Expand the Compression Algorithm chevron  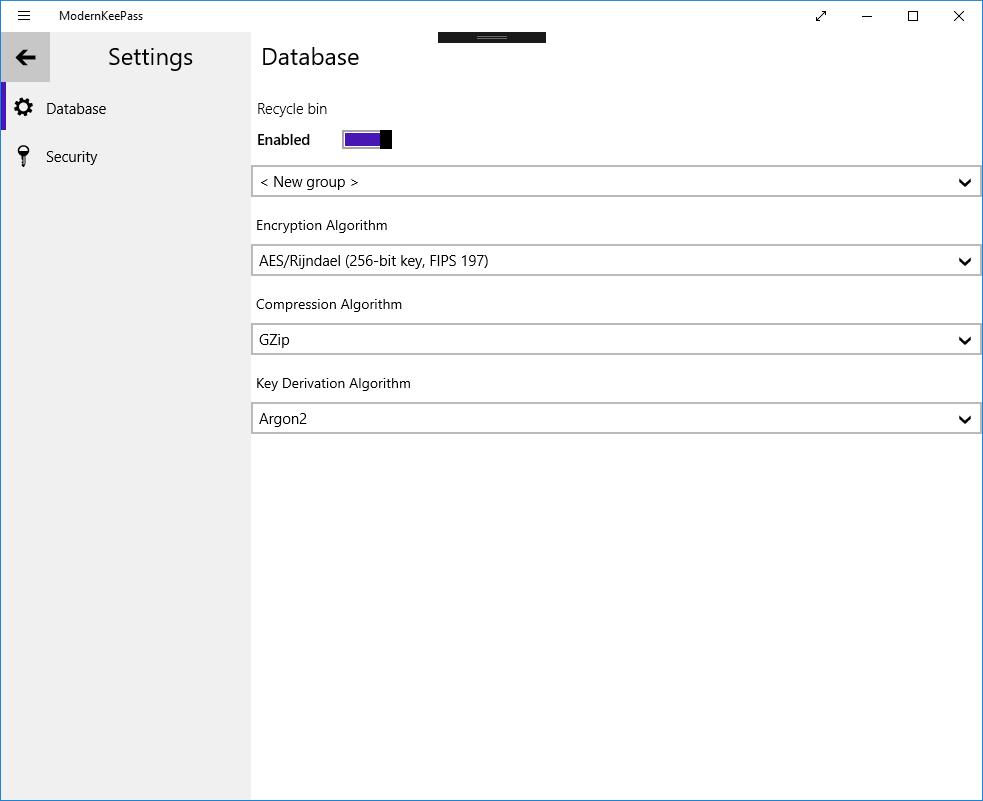(964, 341)
